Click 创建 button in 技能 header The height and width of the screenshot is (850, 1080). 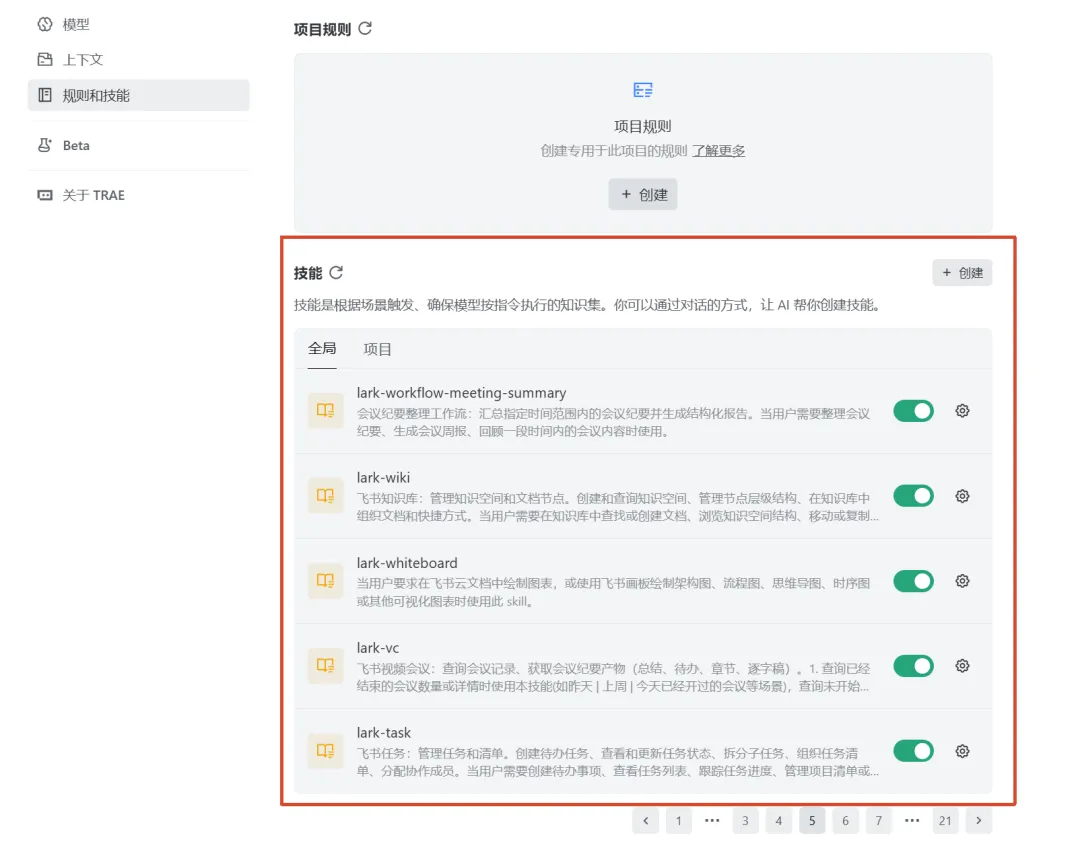point(962,273)
